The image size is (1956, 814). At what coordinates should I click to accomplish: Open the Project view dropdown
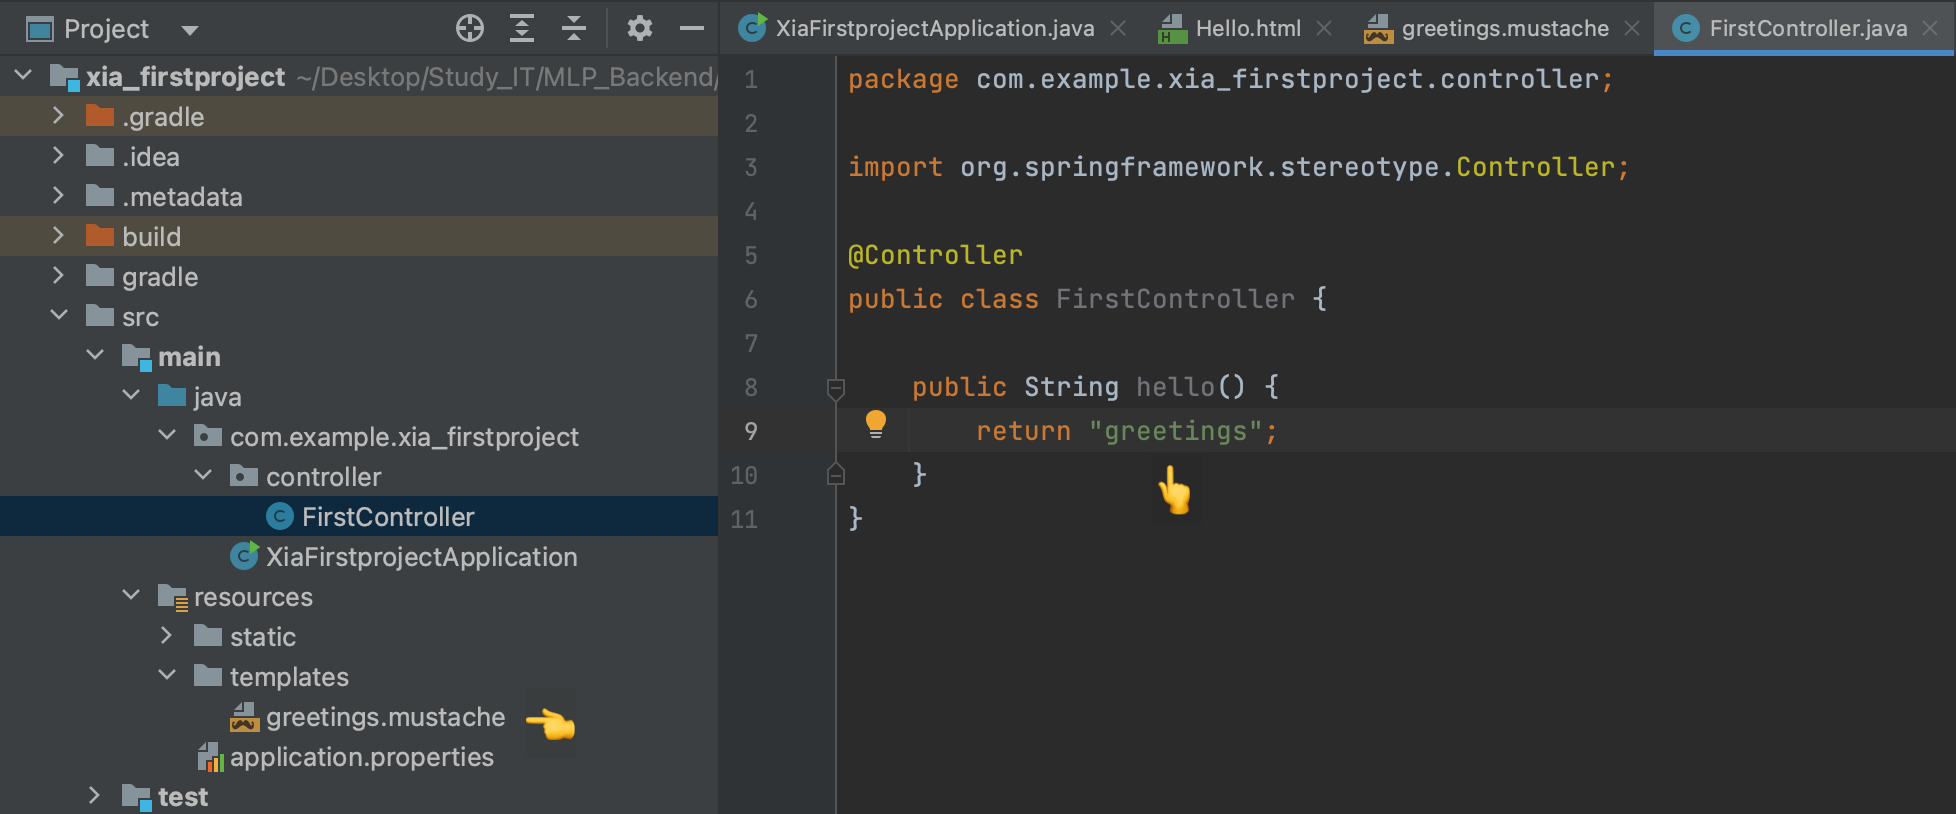(189, 30)
